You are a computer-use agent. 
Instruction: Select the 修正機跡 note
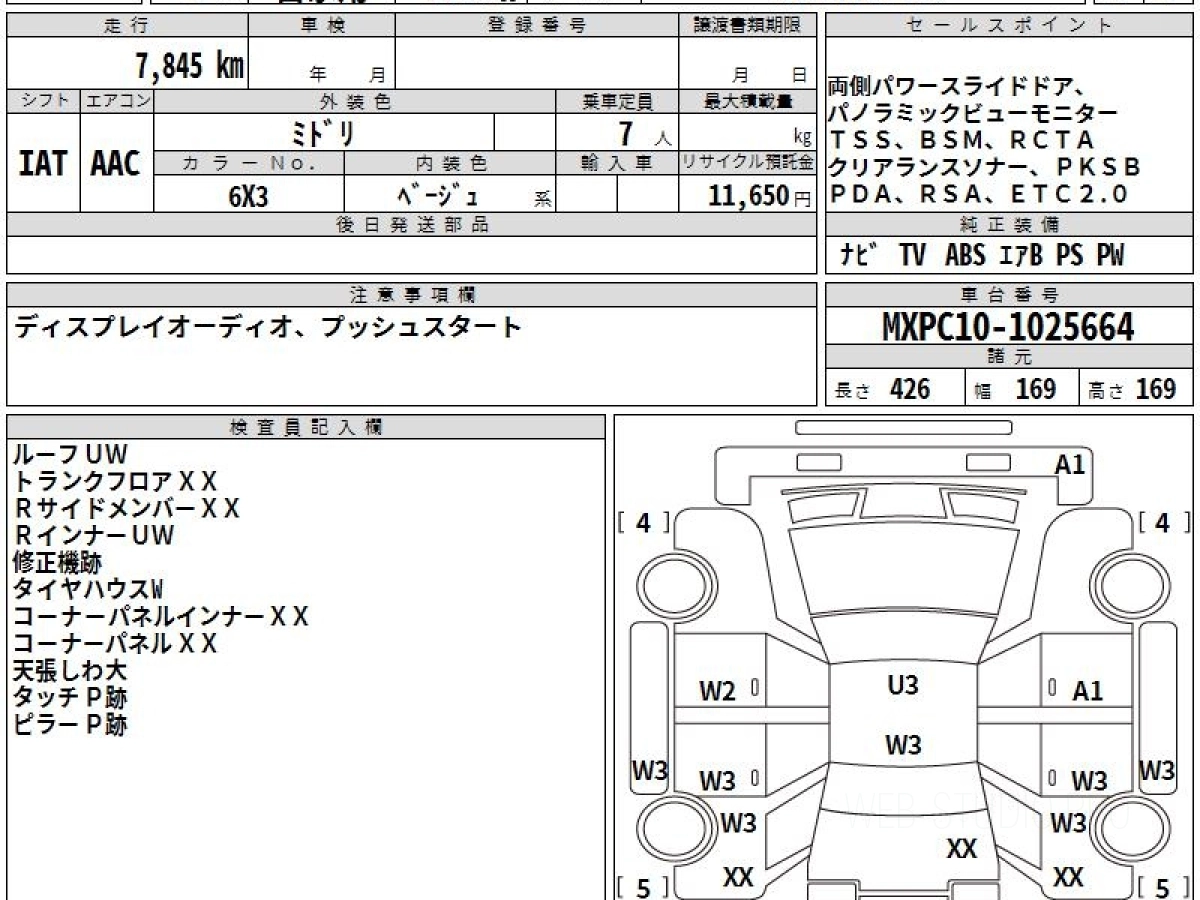[x=56, y=562]
